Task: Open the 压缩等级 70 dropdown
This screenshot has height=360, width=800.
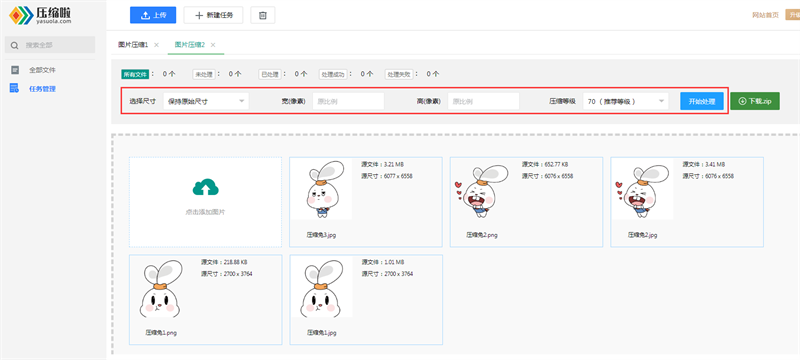Action: tap(626, 101)
